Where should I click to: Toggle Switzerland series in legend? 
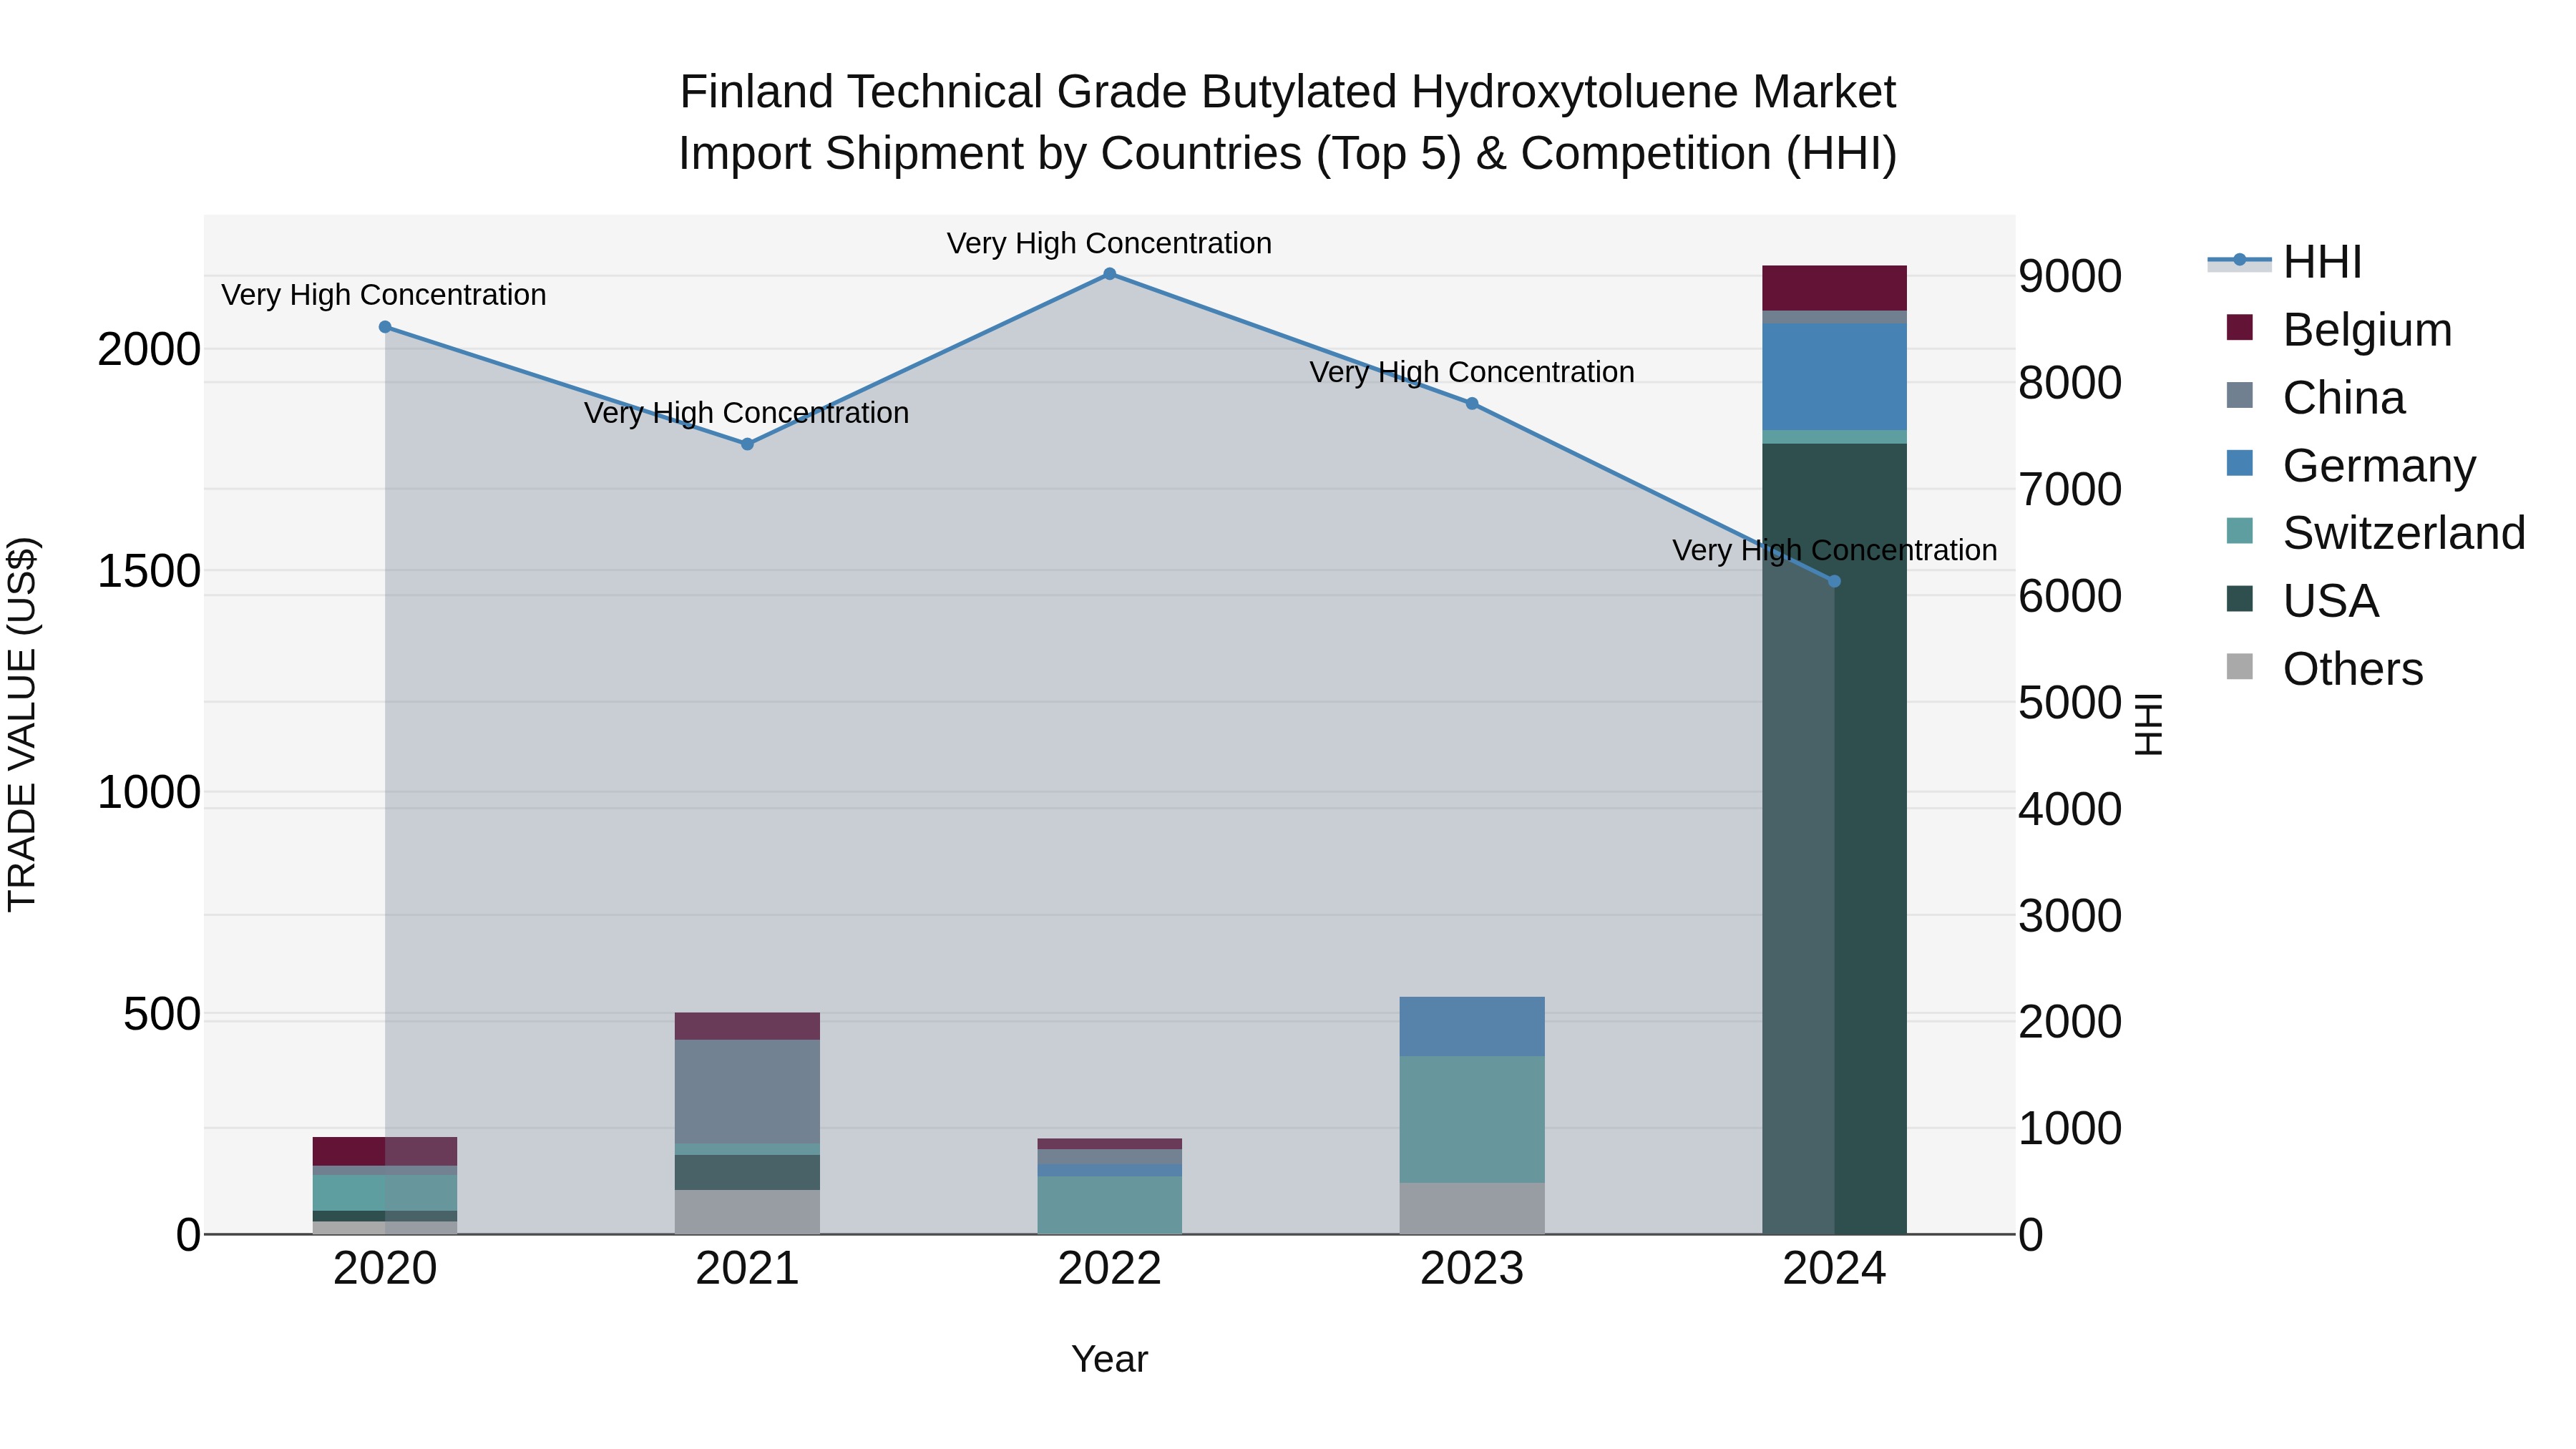(x=2375, y=532)
